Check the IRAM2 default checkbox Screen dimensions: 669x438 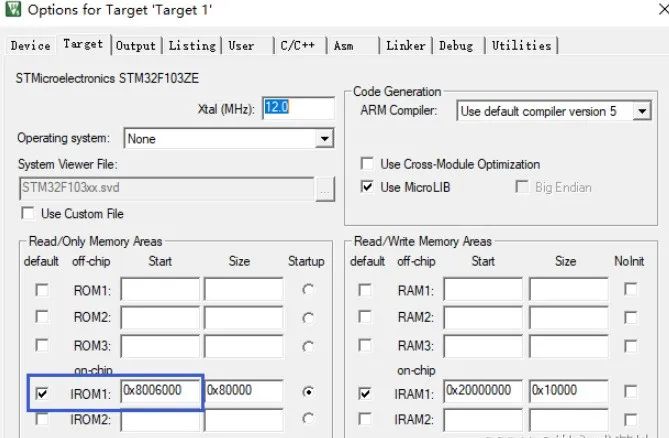pos(365,419)
